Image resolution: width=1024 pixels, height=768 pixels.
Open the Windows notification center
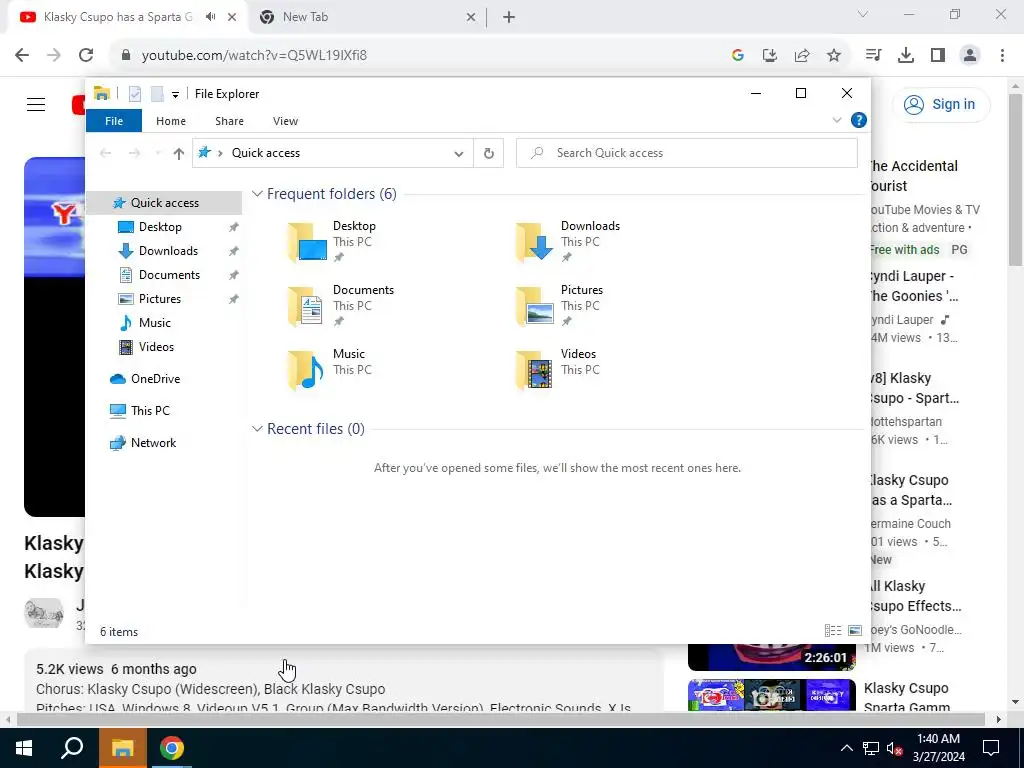(x=991, y=748)
